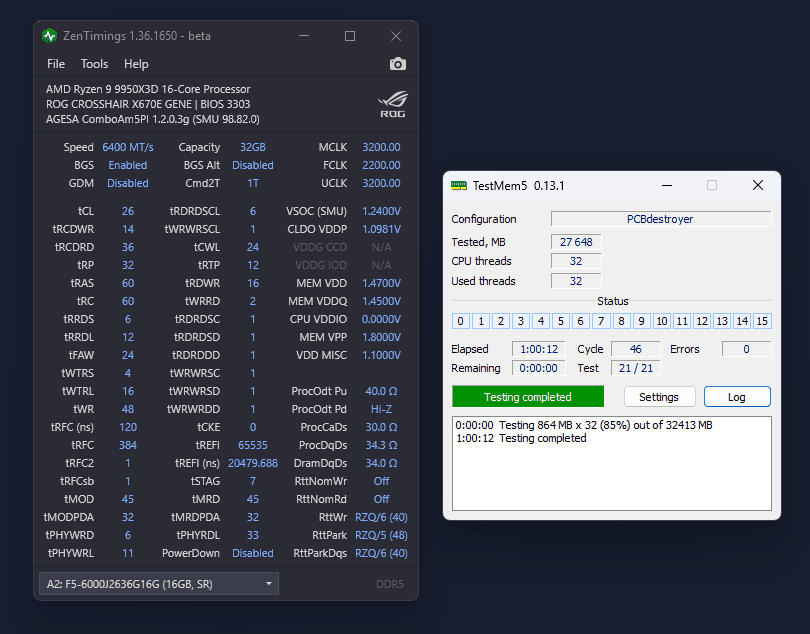Close the ZenTimings window
Screen dimensions: 810x634
396,36
